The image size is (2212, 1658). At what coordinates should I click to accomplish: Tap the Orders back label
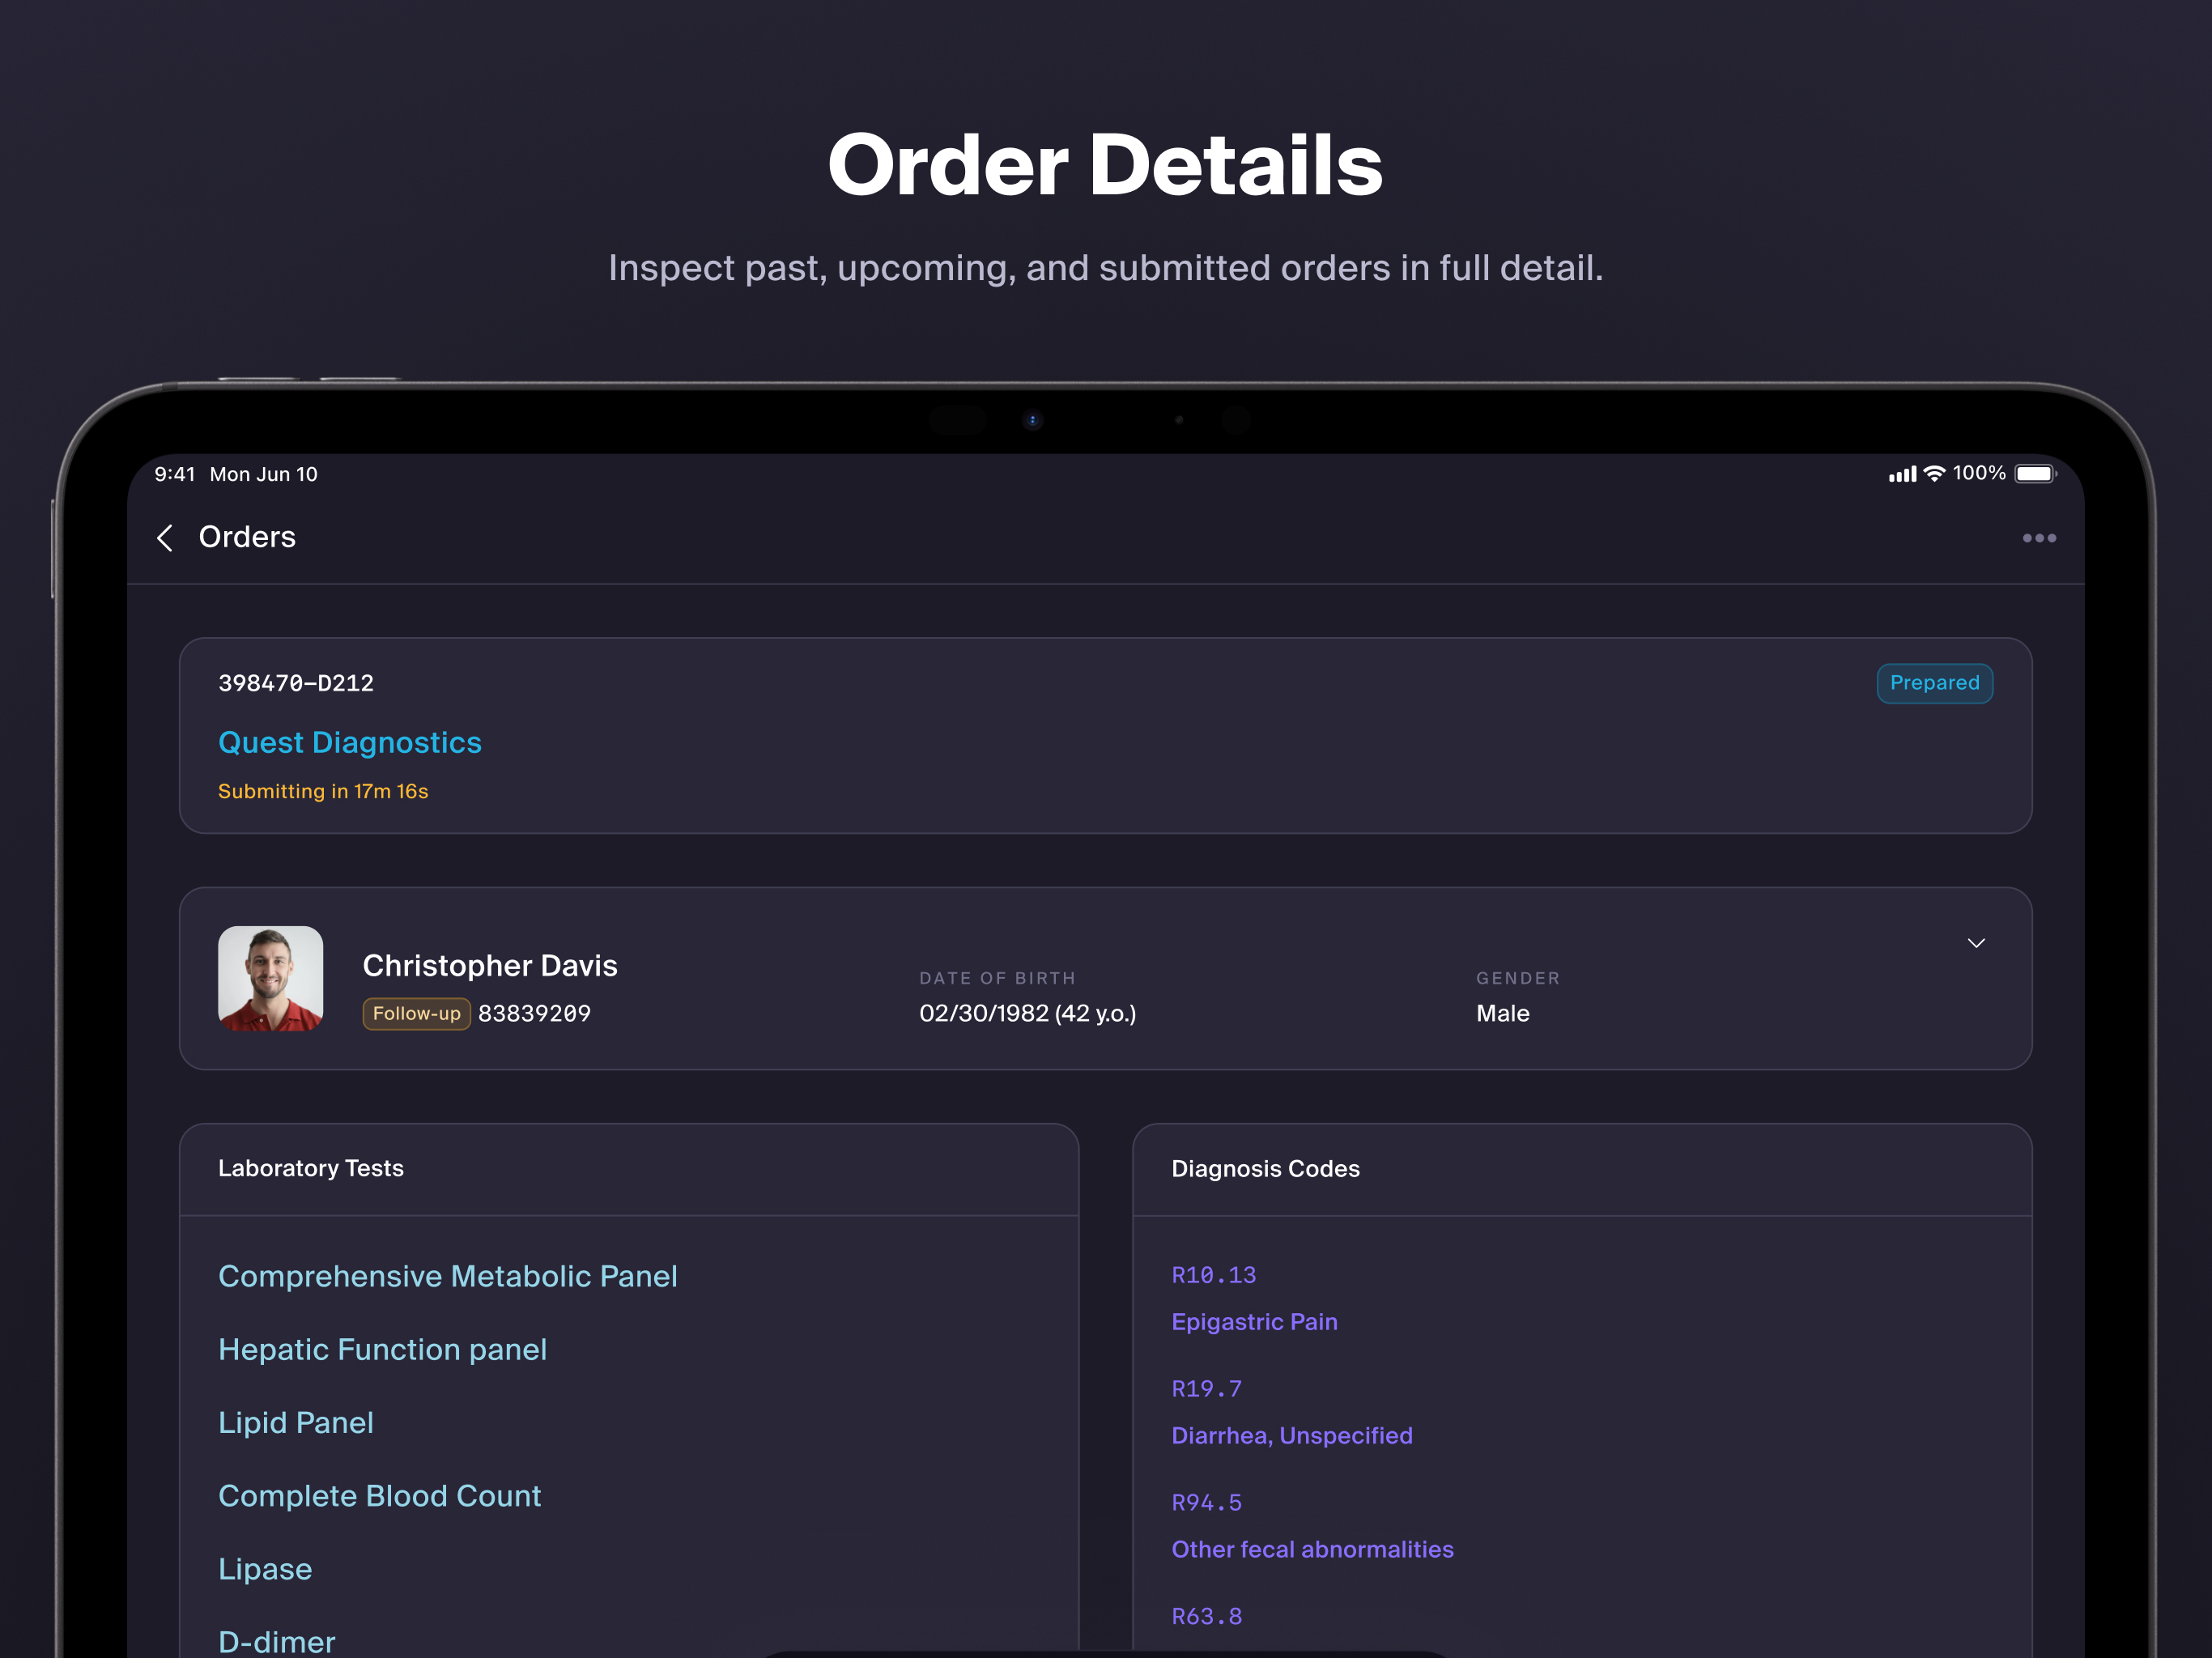pyautogui.click(x=247, y=537)
